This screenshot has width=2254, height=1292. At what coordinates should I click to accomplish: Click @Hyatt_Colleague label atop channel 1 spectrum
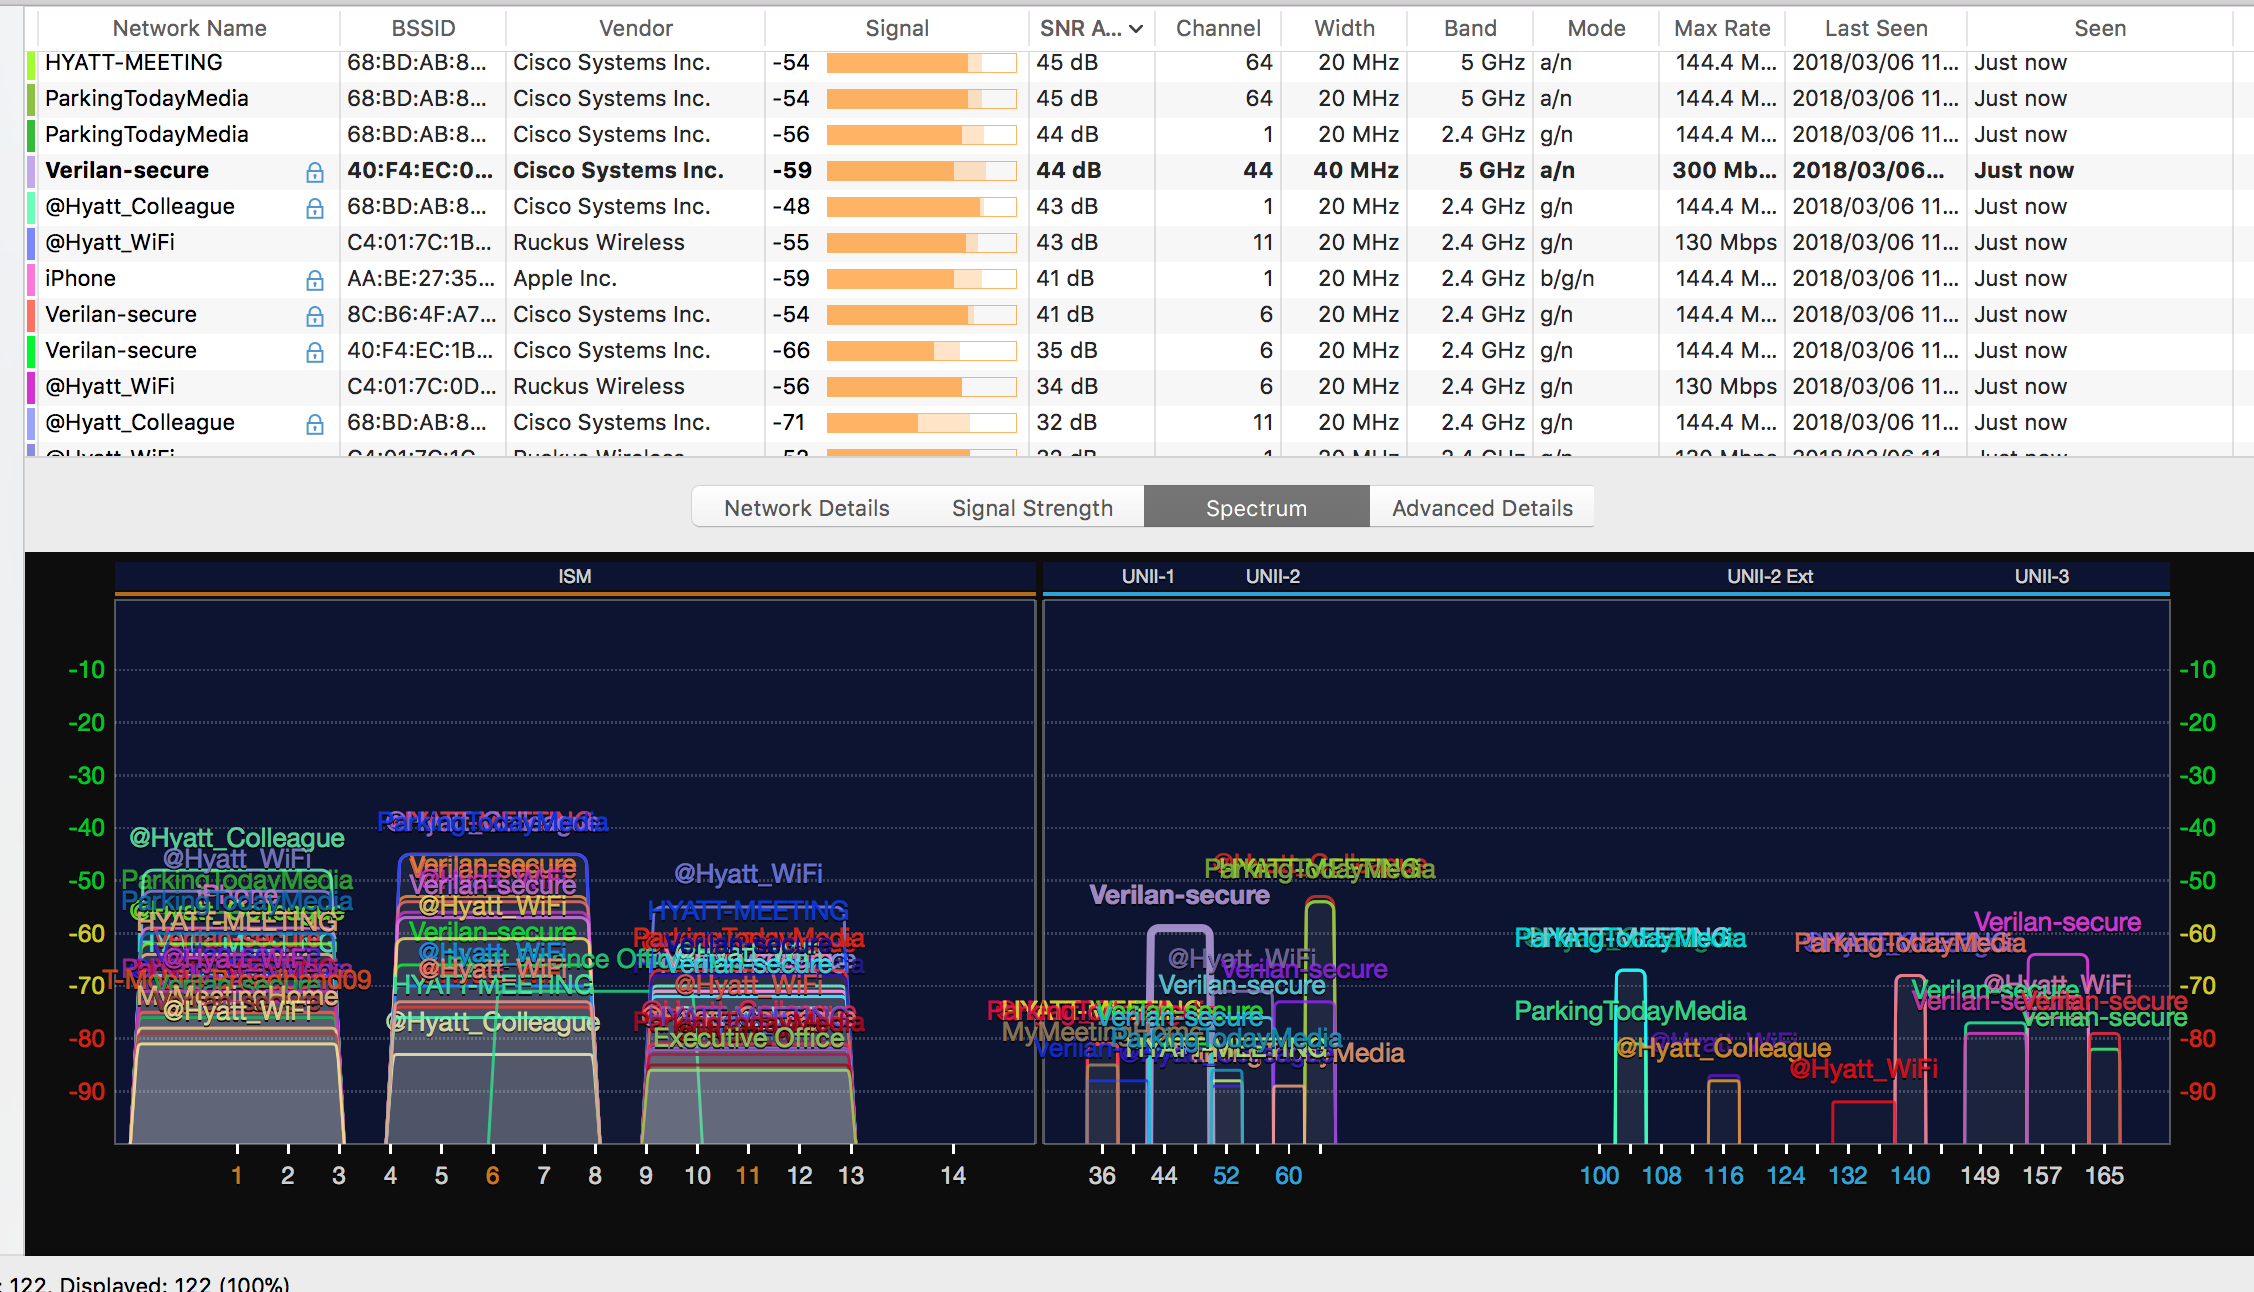tap(237, 838)
